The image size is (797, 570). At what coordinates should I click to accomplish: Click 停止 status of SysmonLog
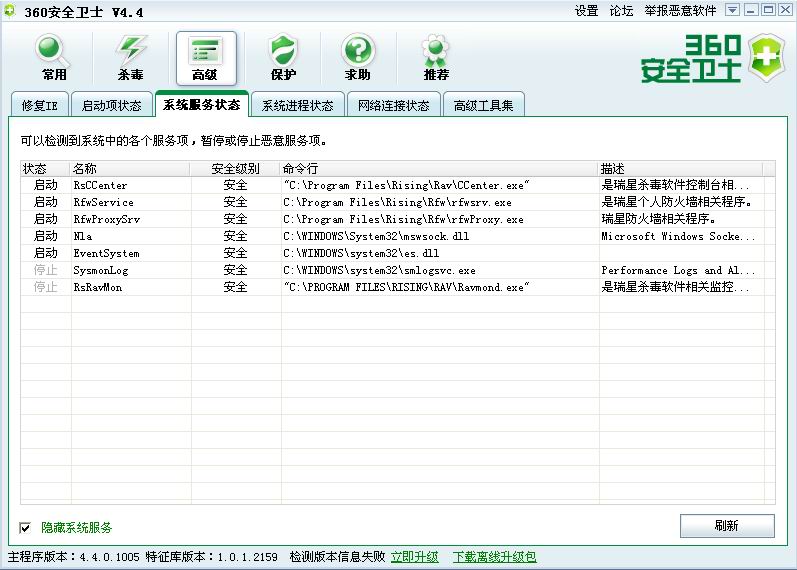[45, 270]
